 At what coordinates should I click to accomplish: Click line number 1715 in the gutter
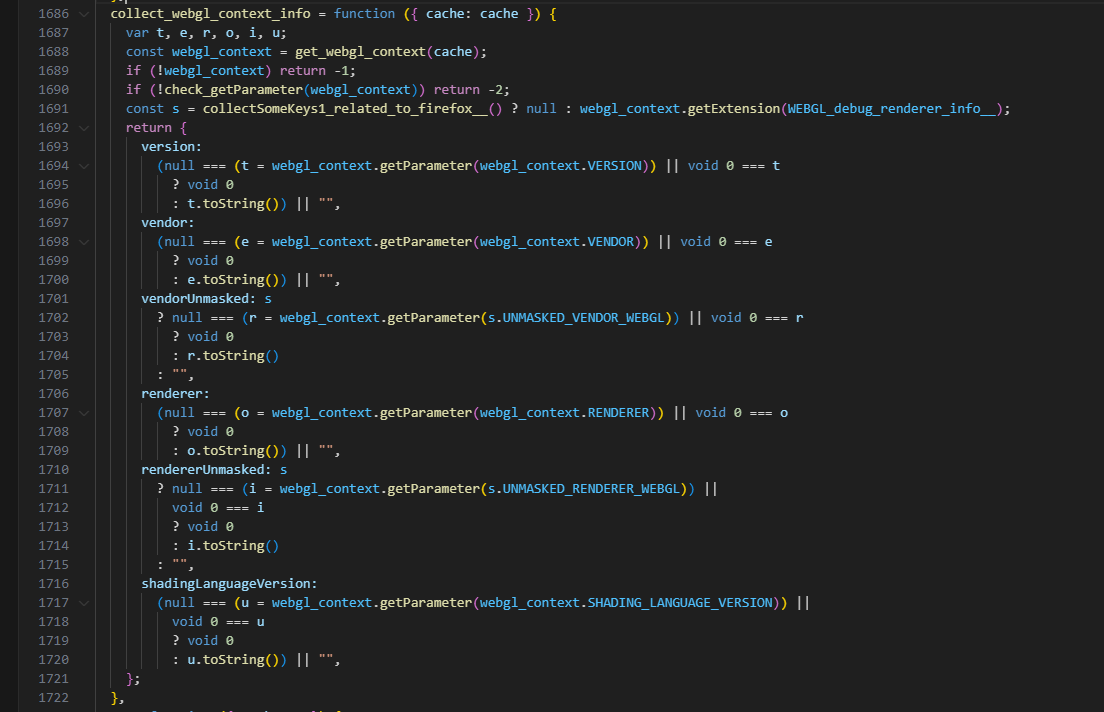[x=54, y=565]
